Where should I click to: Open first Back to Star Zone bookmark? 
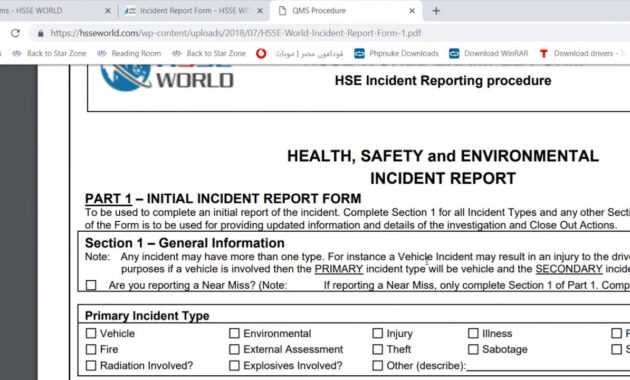coord(49,53)
